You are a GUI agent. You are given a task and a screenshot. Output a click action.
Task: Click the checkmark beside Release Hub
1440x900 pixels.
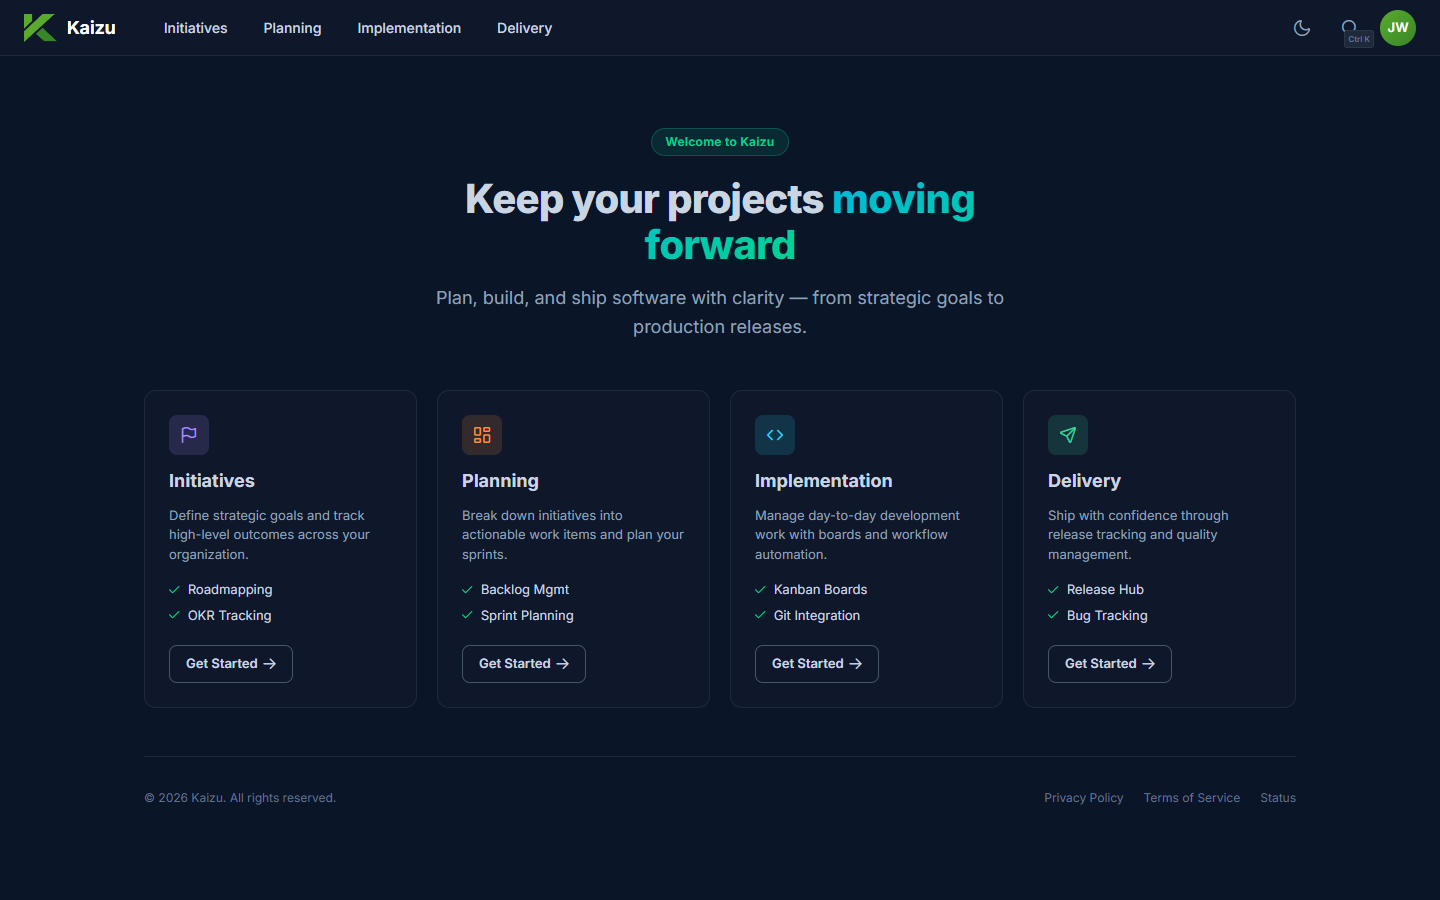pos(1053,589)
